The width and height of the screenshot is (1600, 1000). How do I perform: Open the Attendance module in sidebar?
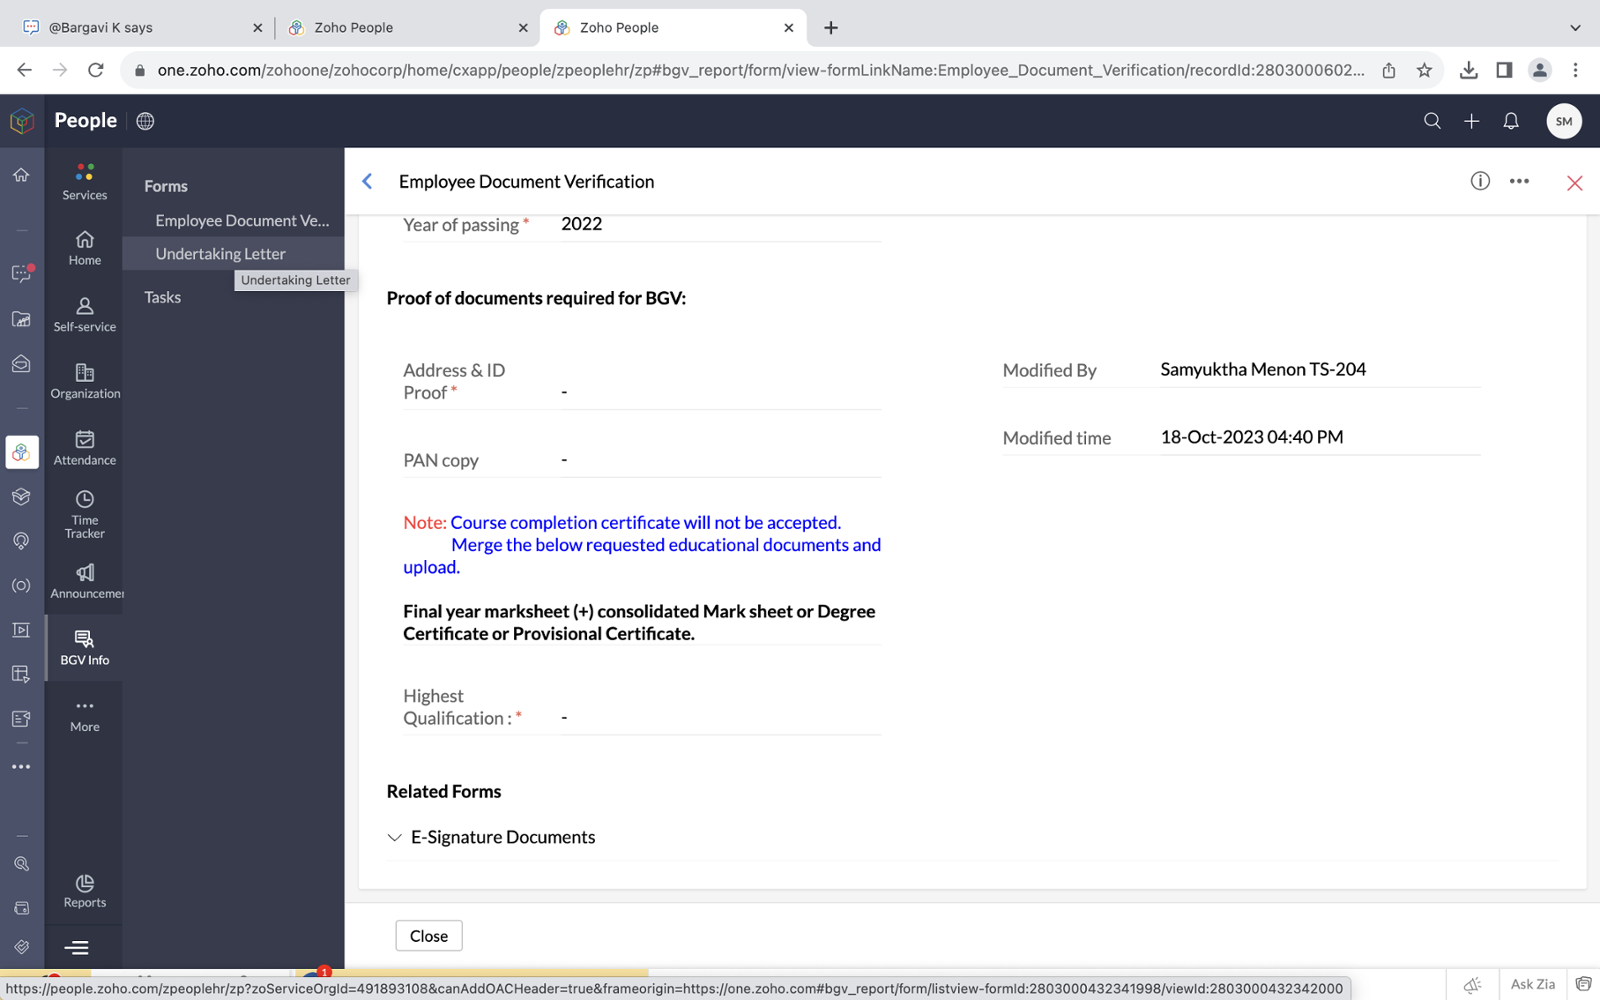coord(84,447)
